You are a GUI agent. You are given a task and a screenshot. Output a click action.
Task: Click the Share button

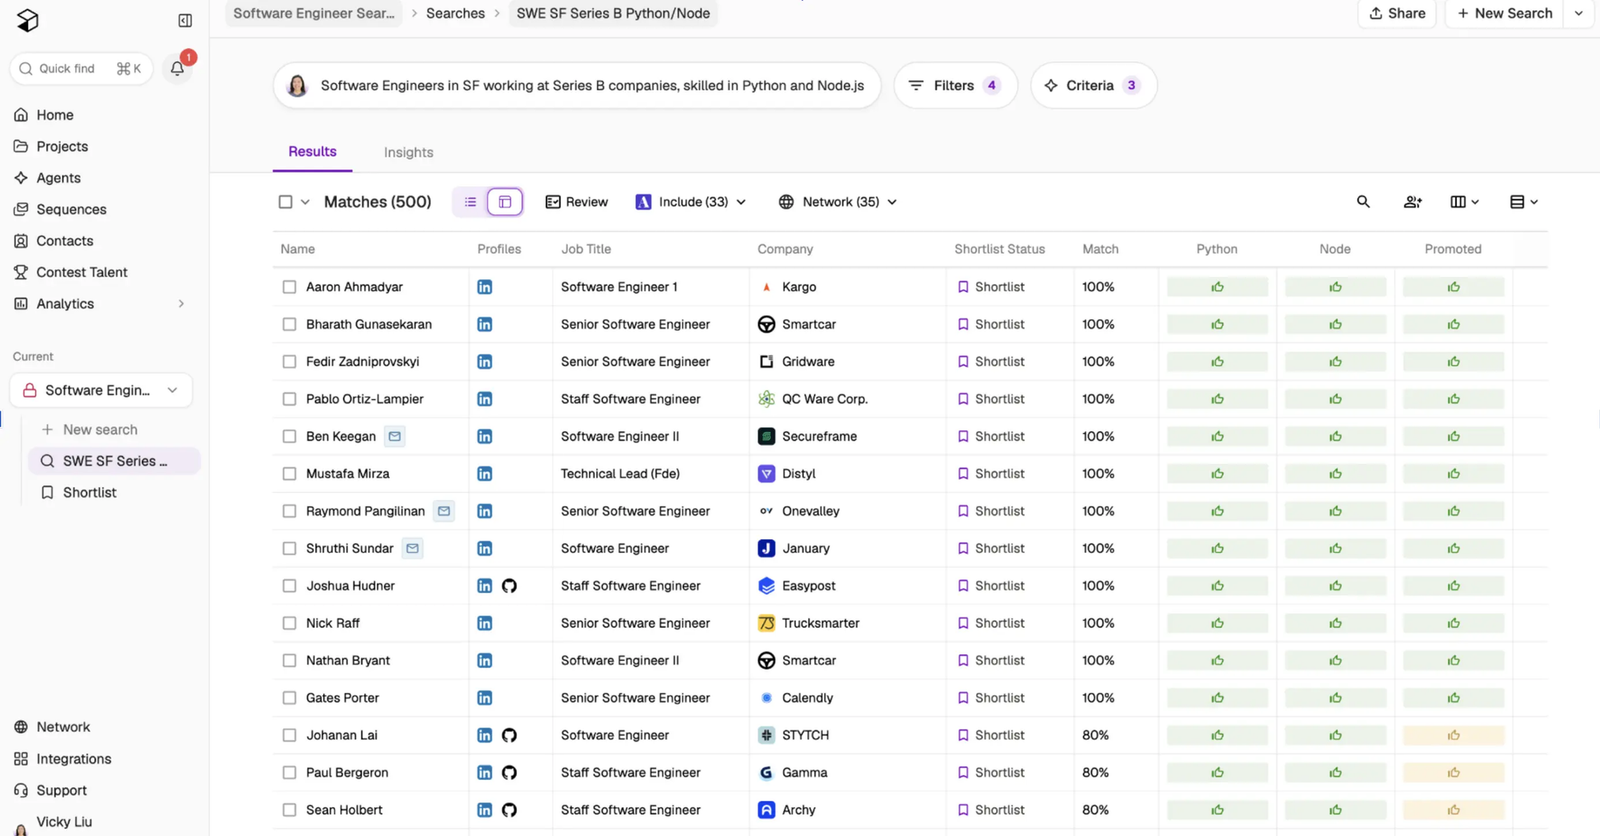tap(1397, 13)
